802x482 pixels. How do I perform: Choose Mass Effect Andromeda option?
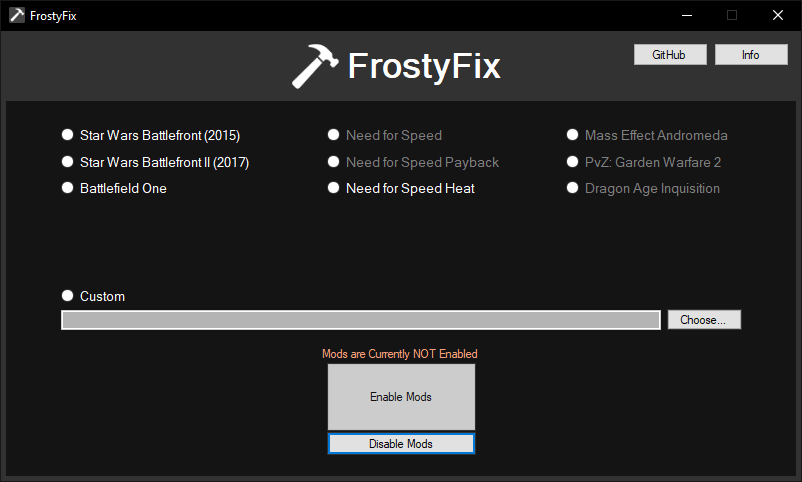(x=573, y=135)
